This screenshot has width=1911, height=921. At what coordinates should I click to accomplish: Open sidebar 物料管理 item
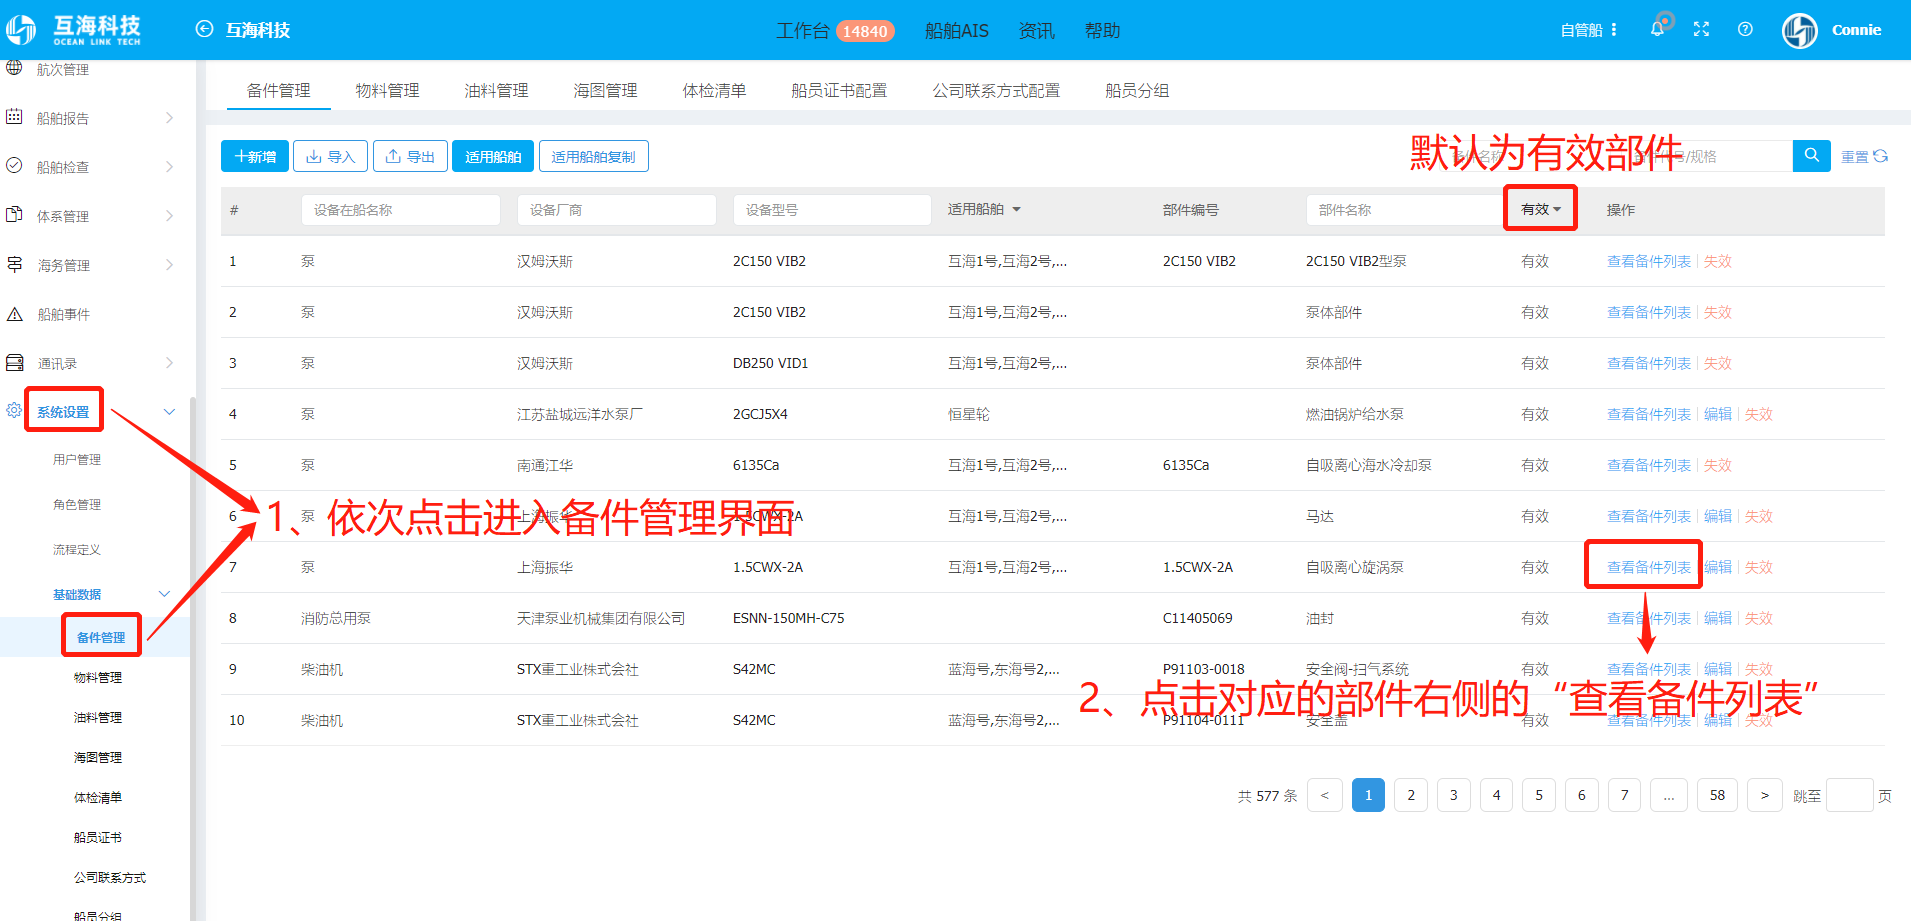pos(98,677)
